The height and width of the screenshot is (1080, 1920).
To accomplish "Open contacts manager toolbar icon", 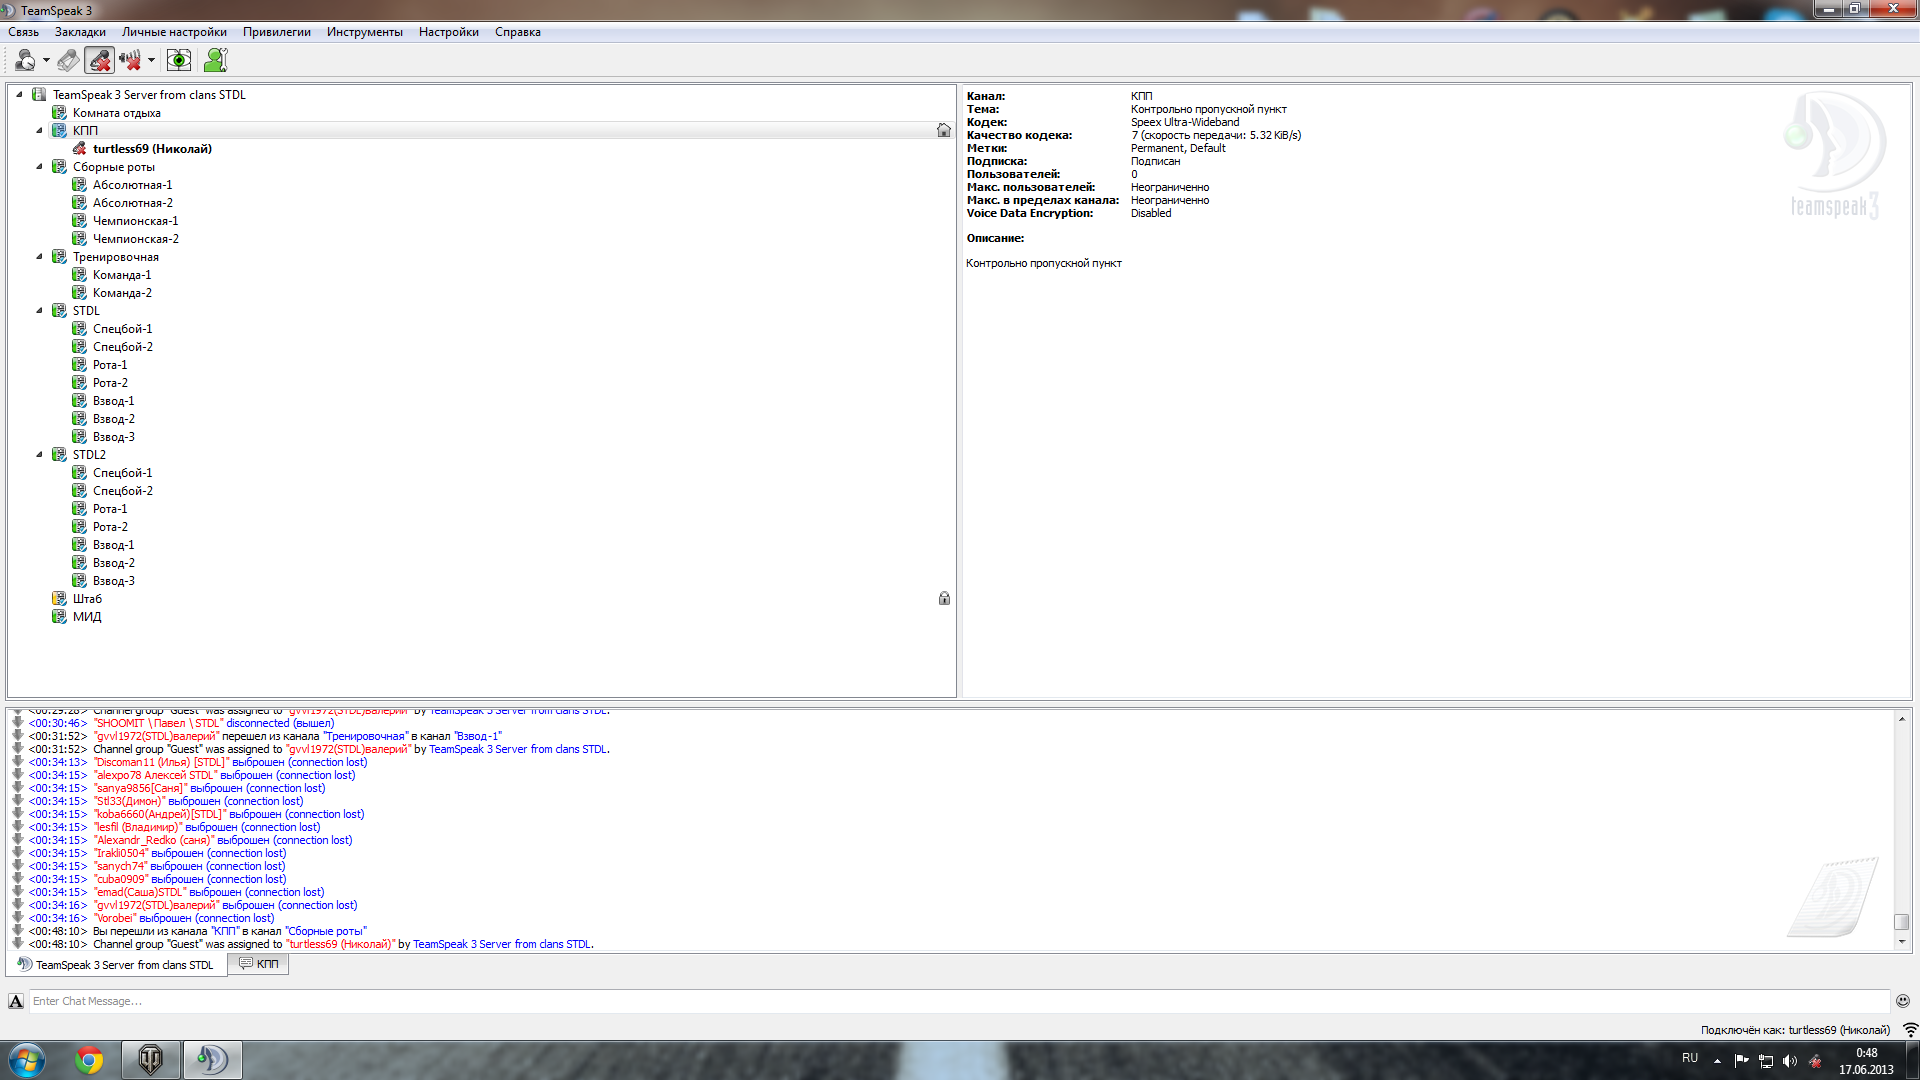I will 215,61.
